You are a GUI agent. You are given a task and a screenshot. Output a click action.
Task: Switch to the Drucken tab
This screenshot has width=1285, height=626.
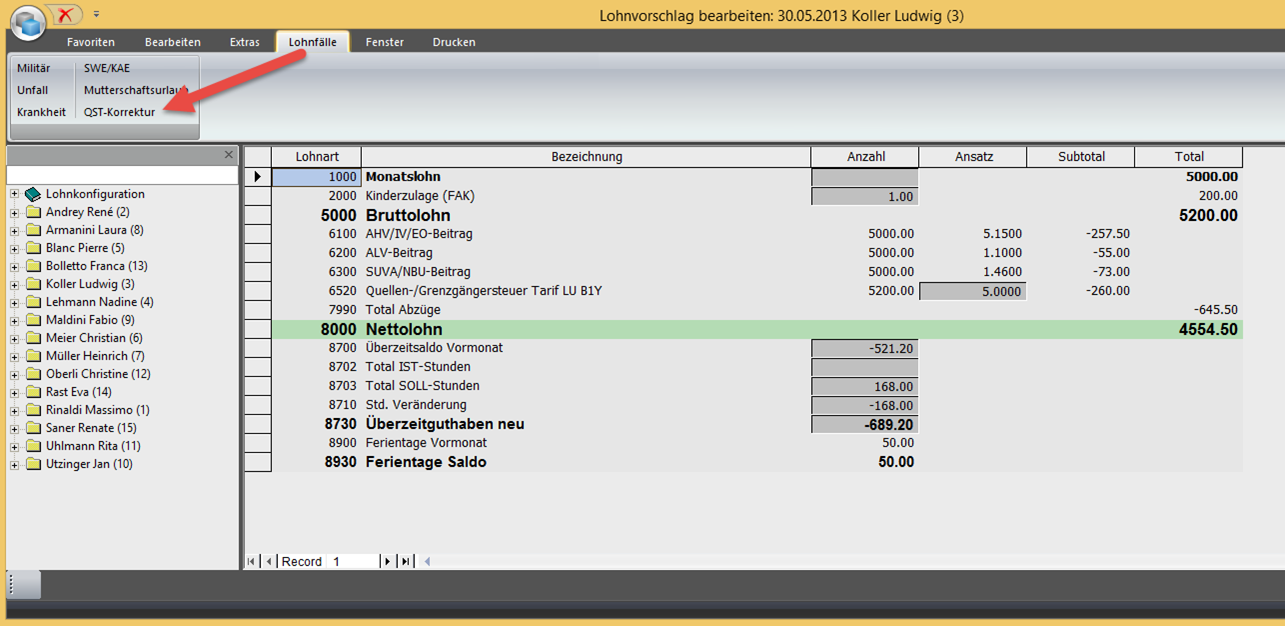453,42
